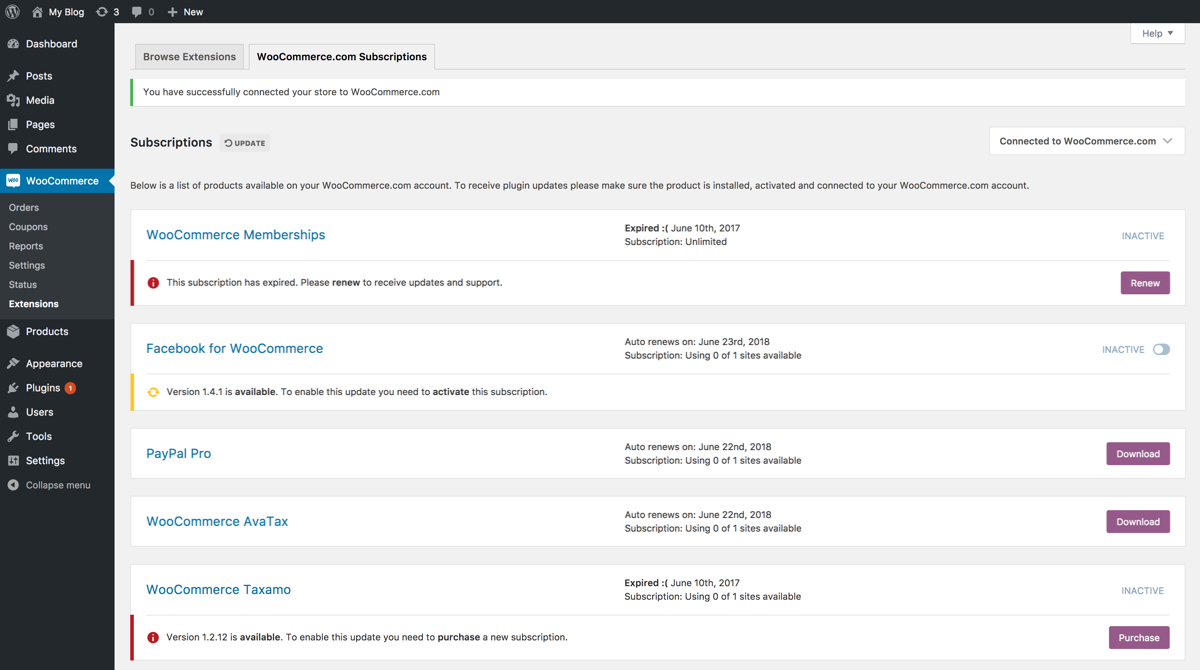Open the Connected to WooCommerce.com dropdown
Screen dimensions: 1200x670
pyautogui.click(x=1086, y=141)
